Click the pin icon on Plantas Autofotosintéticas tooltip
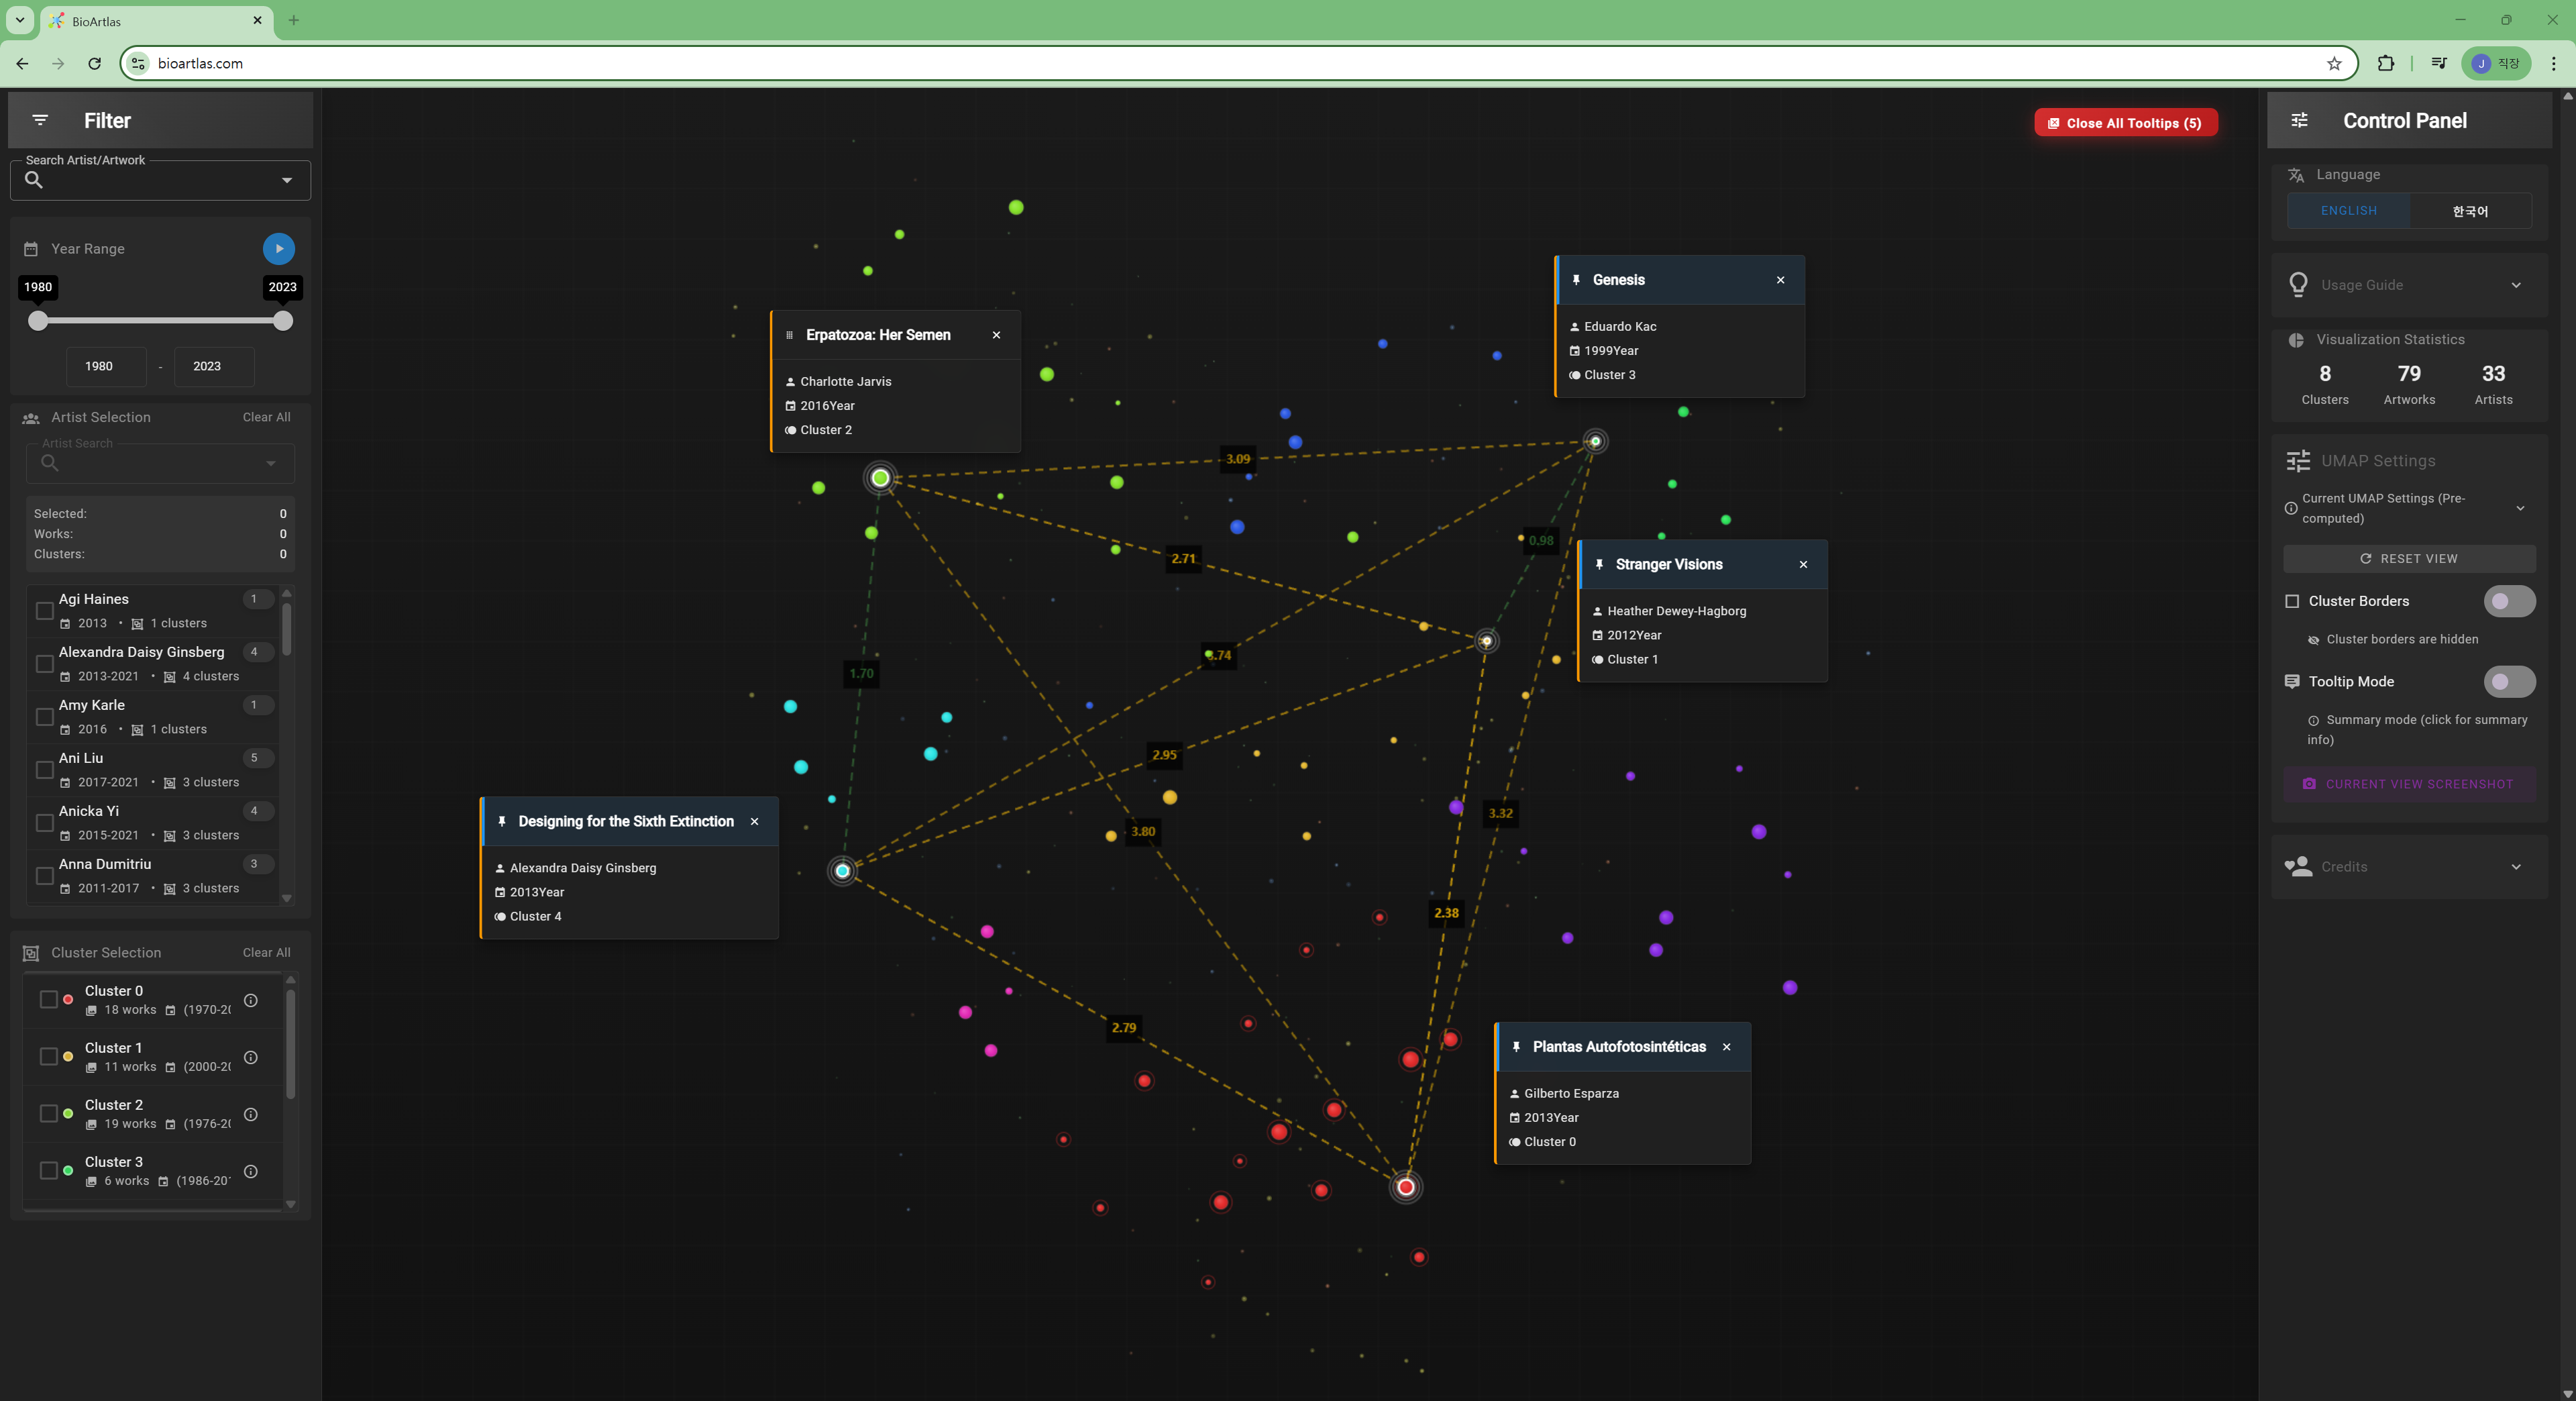 pos(1516,1046)
